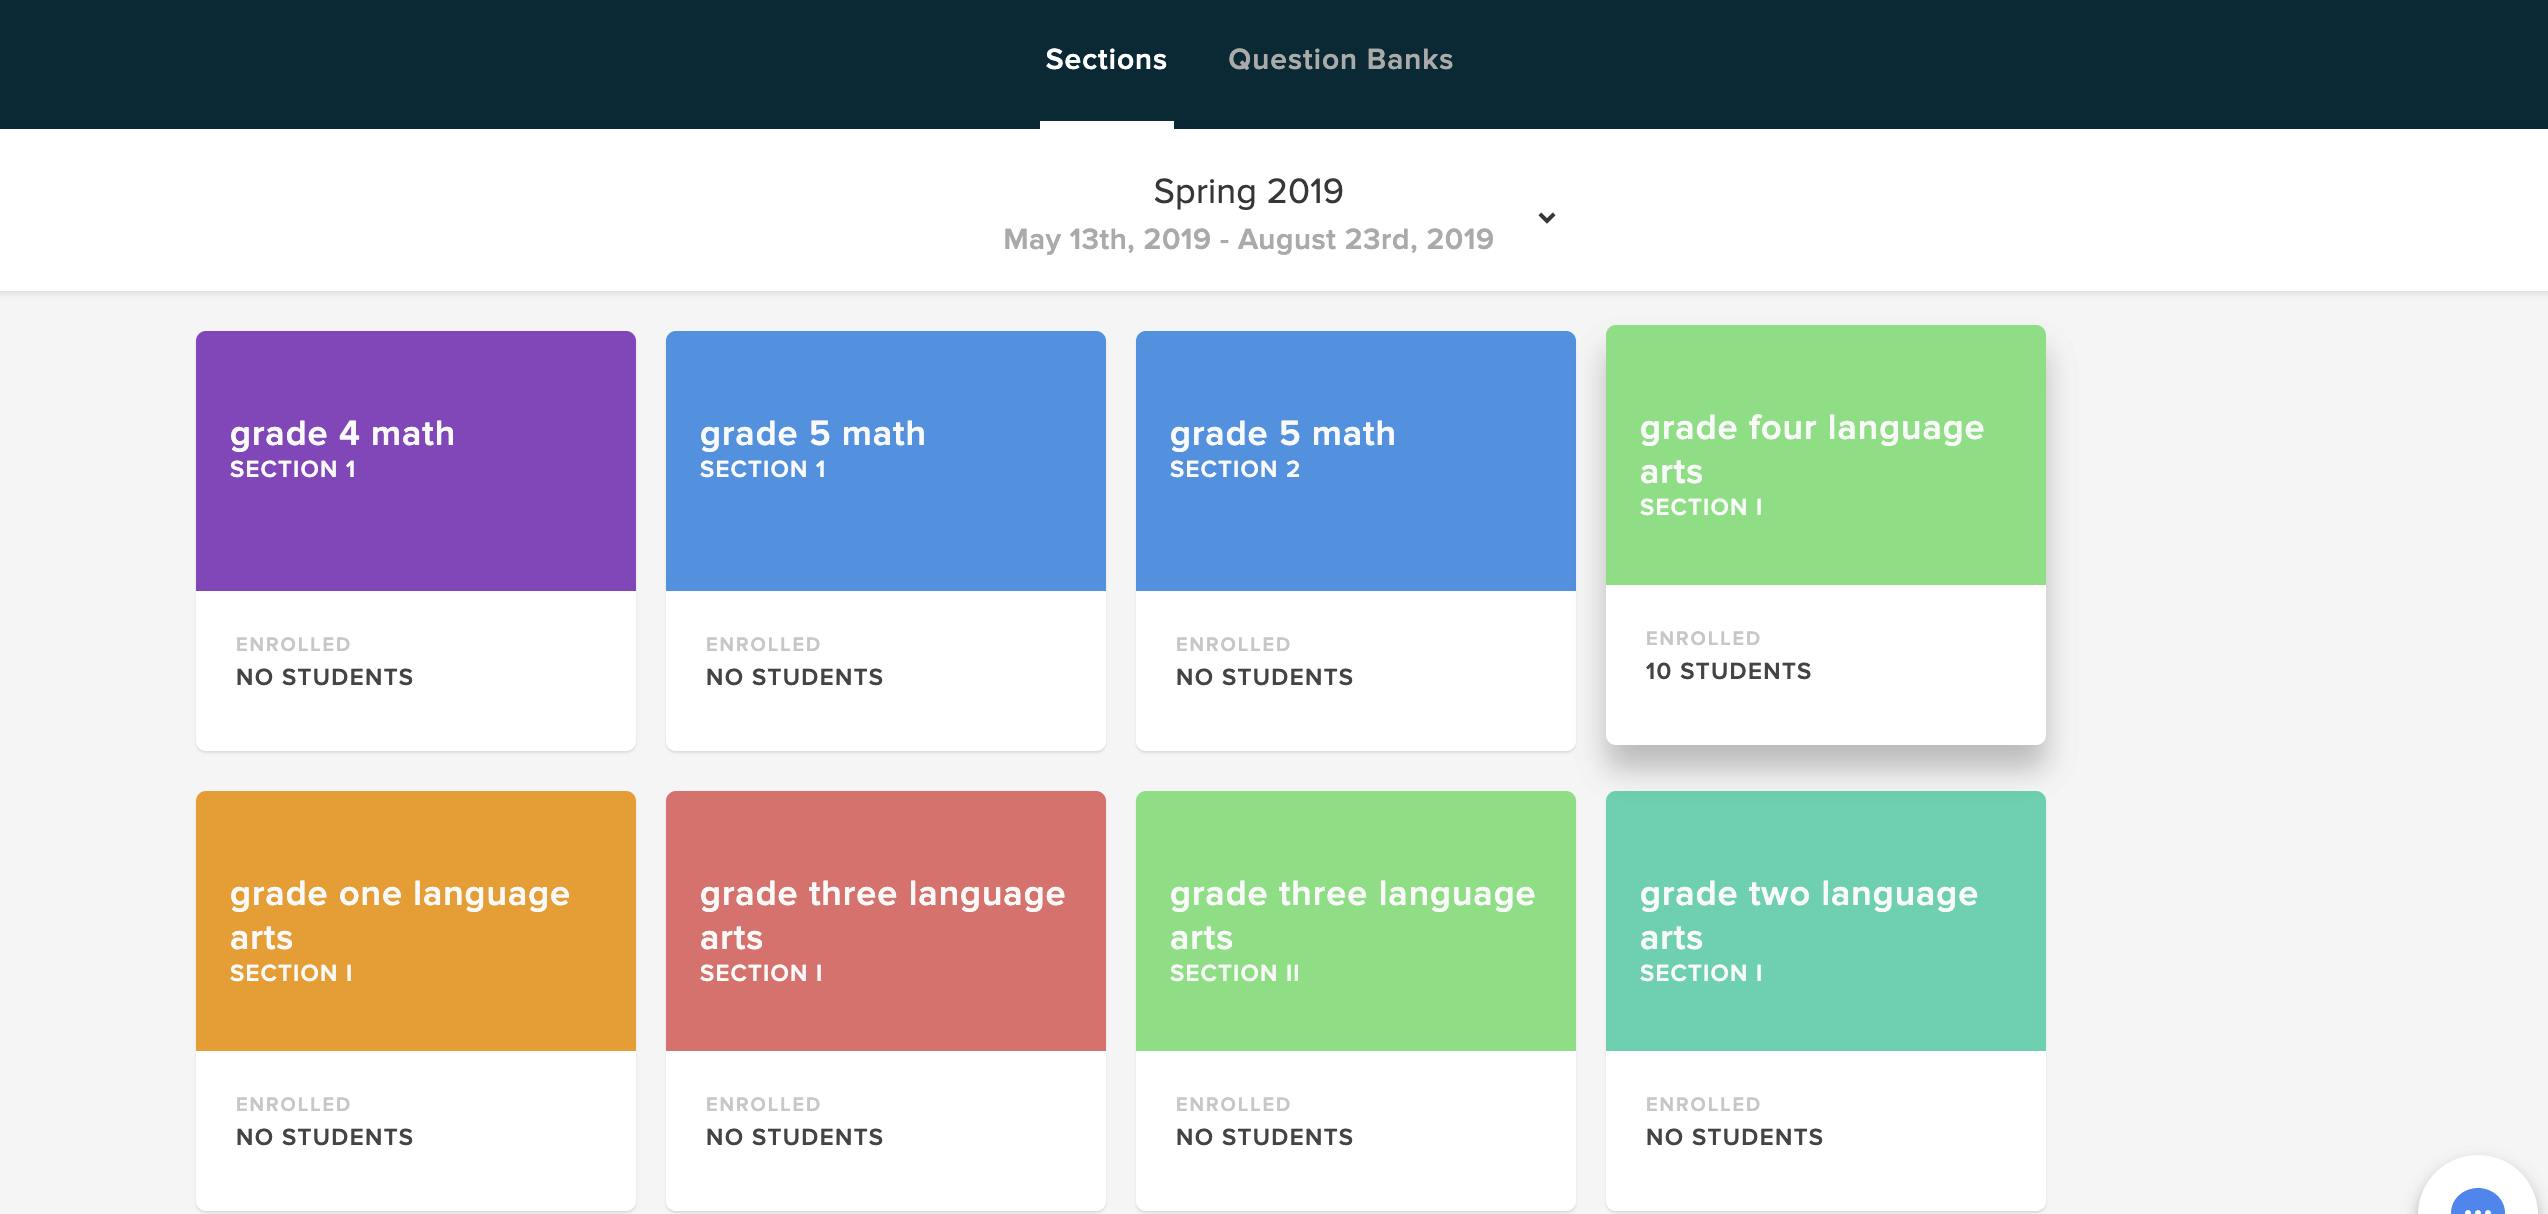This screenshot has width=2548, height=1214.
Task: Open grade three language arts Section I card
Action: (x=886, y=1001)
